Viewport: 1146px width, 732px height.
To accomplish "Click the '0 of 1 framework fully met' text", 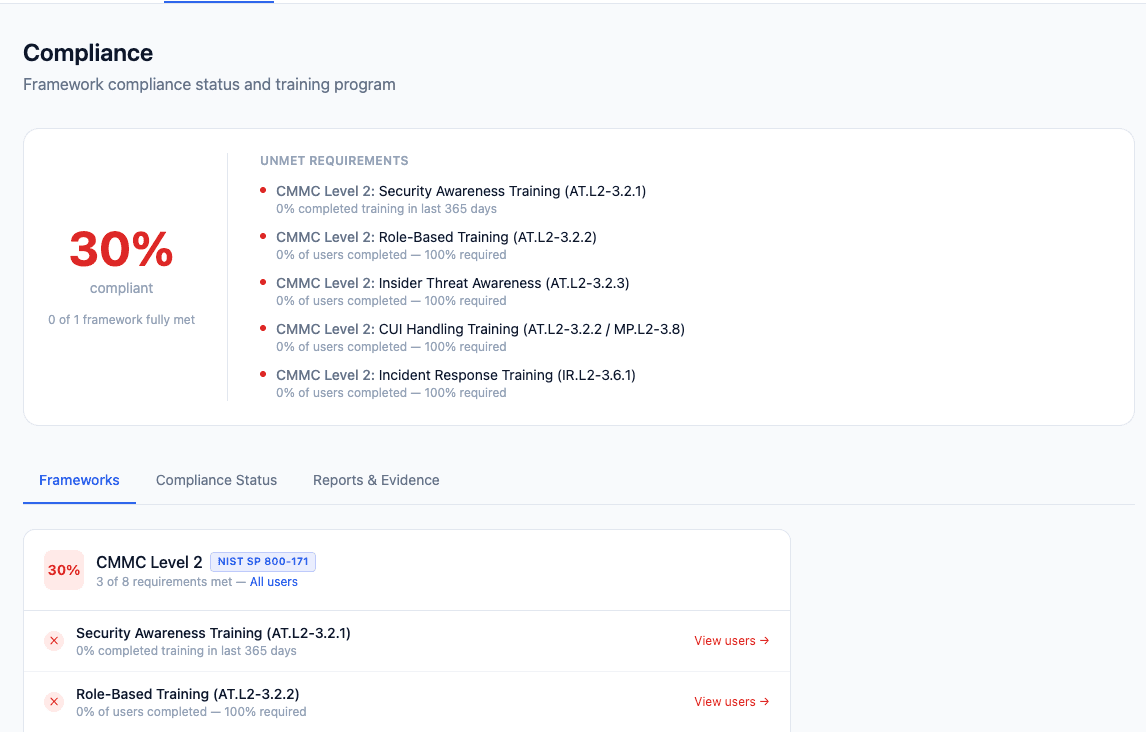I will coord(121,319).
